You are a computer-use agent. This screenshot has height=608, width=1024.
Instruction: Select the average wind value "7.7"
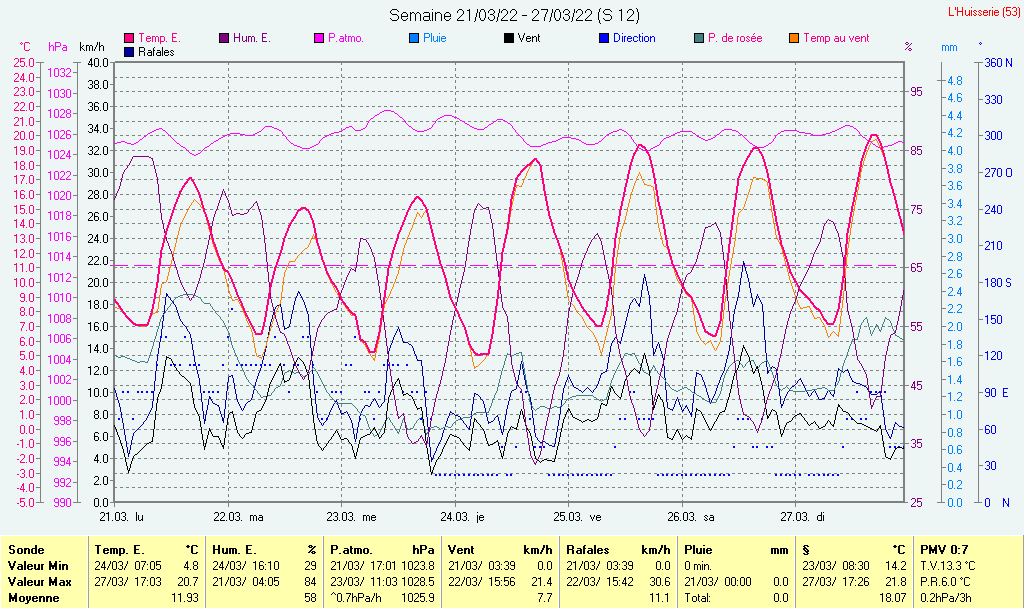(545, 598)
